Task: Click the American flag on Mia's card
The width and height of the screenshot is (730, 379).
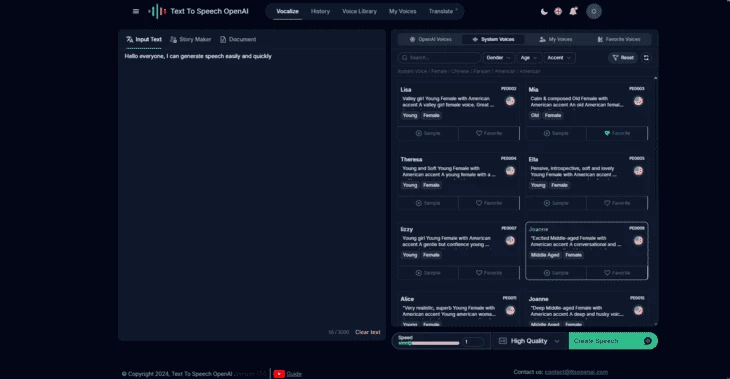Action: tap(638, 101)
